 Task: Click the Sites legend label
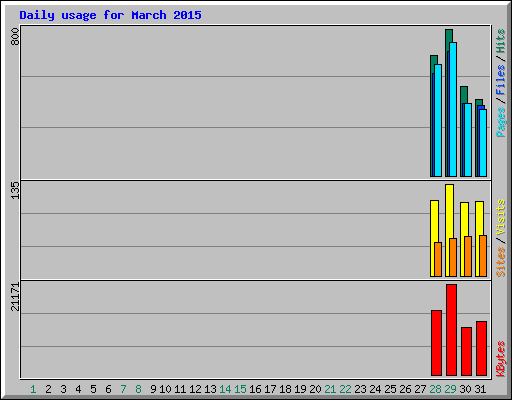click(500, 262)
